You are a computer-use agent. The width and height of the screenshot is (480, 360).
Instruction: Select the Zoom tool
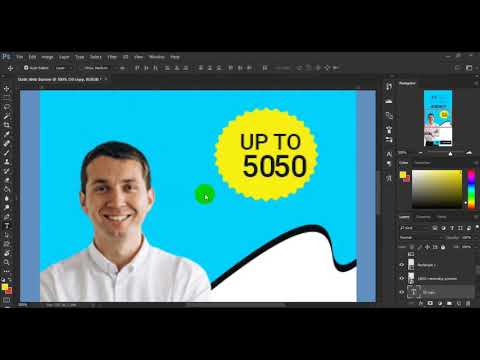coord(6,262)
